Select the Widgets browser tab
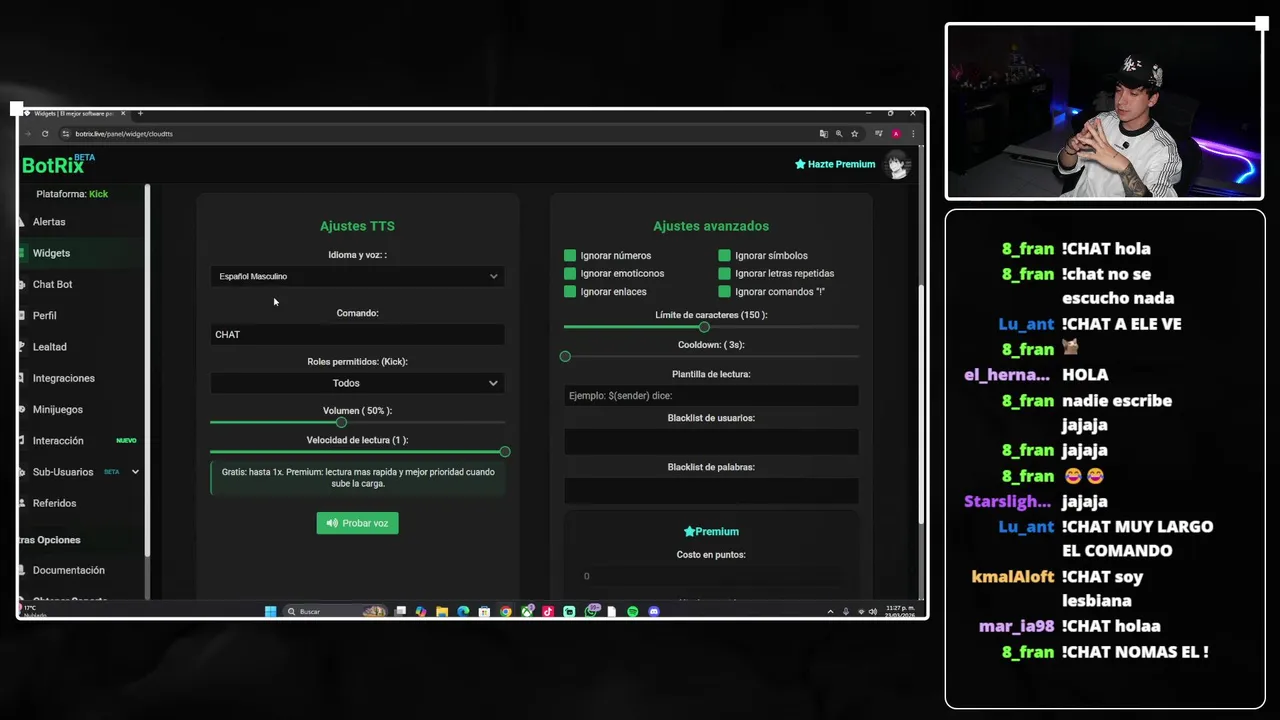Viewport: 1280px width, 720px height. coord(76,113)
